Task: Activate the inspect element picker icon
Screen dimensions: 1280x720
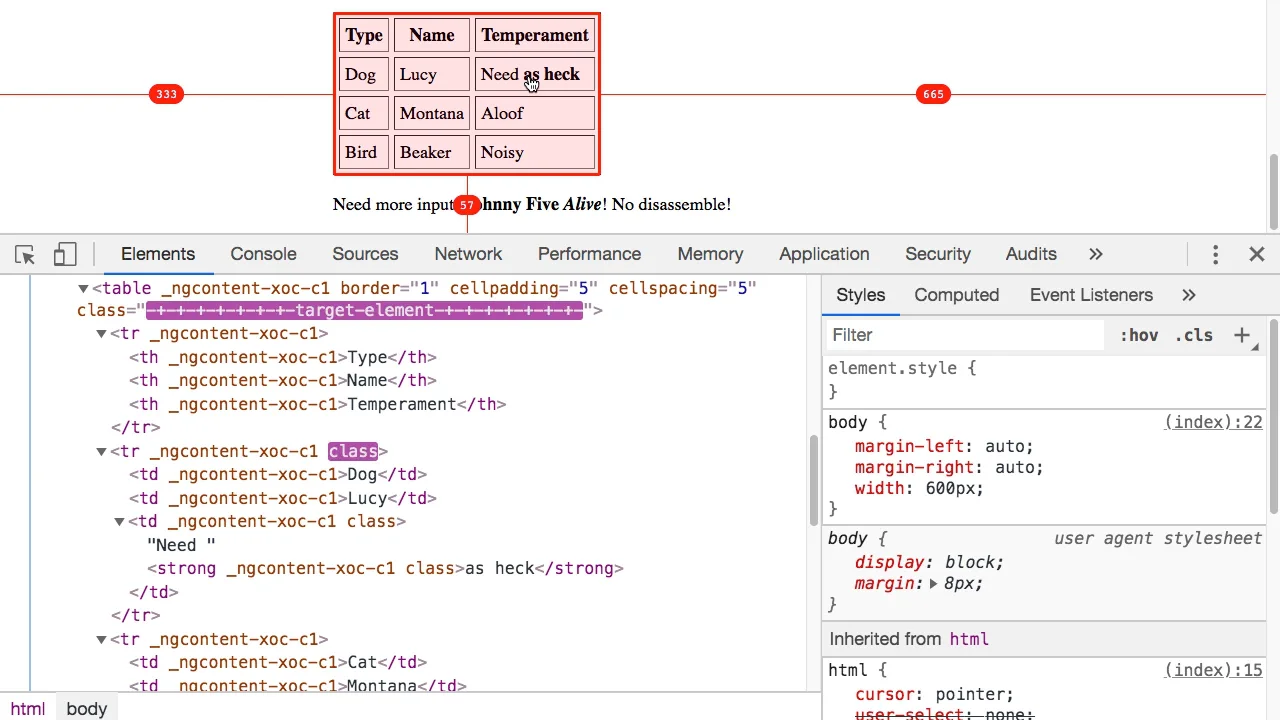Action: point(25,254)
